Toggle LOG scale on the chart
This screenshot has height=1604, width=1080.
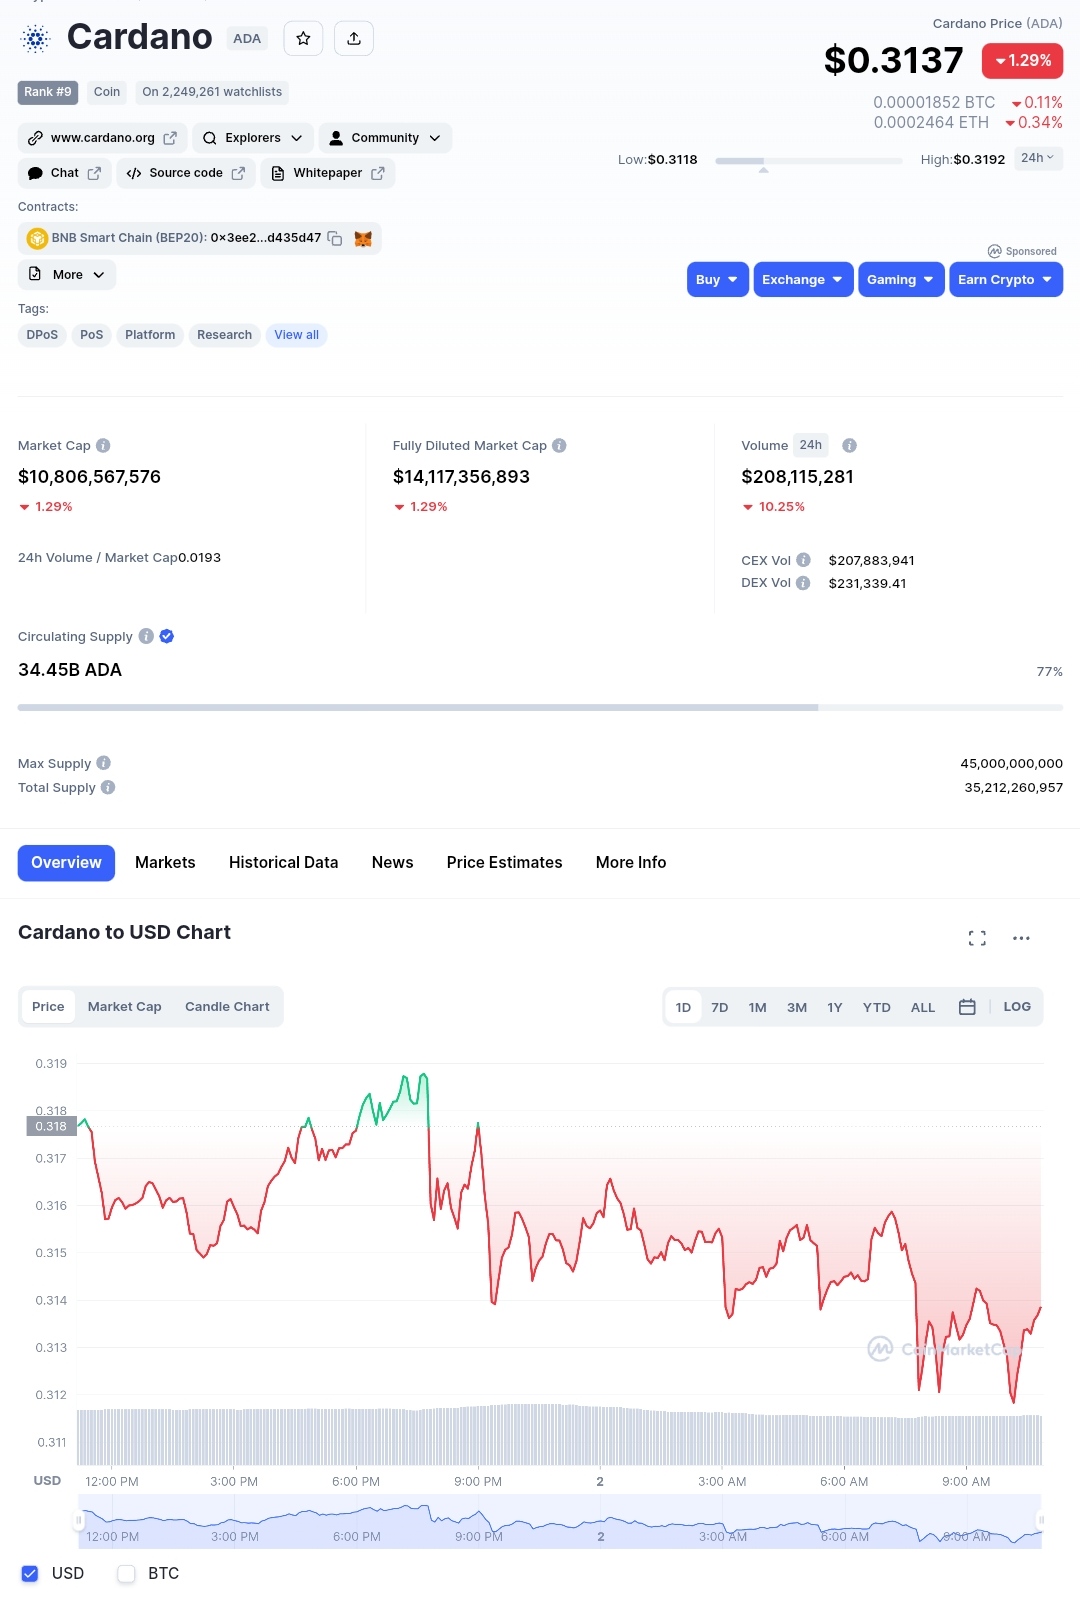tap(1017, 1007)
